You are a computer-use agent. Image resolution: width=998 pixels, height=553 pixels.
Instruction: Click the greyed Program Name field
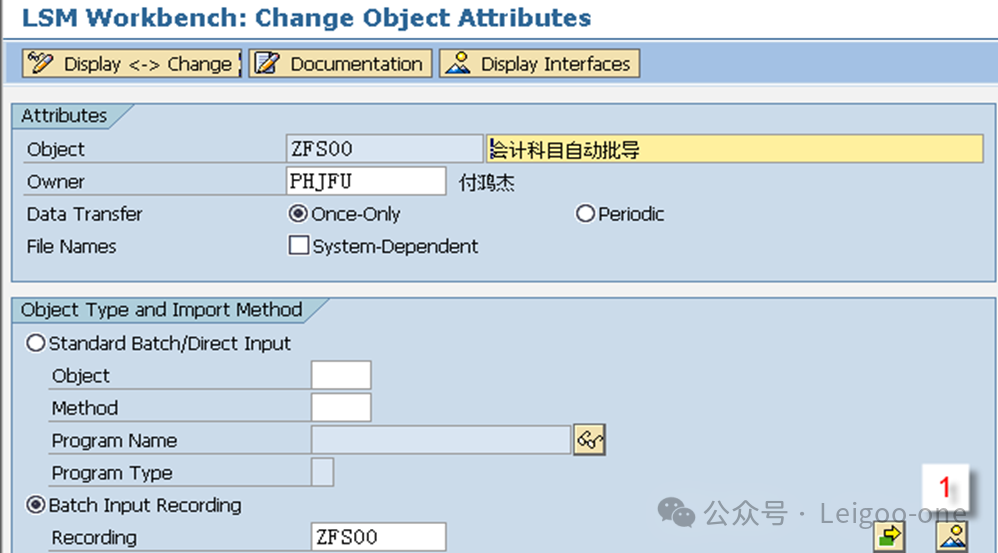441,440
